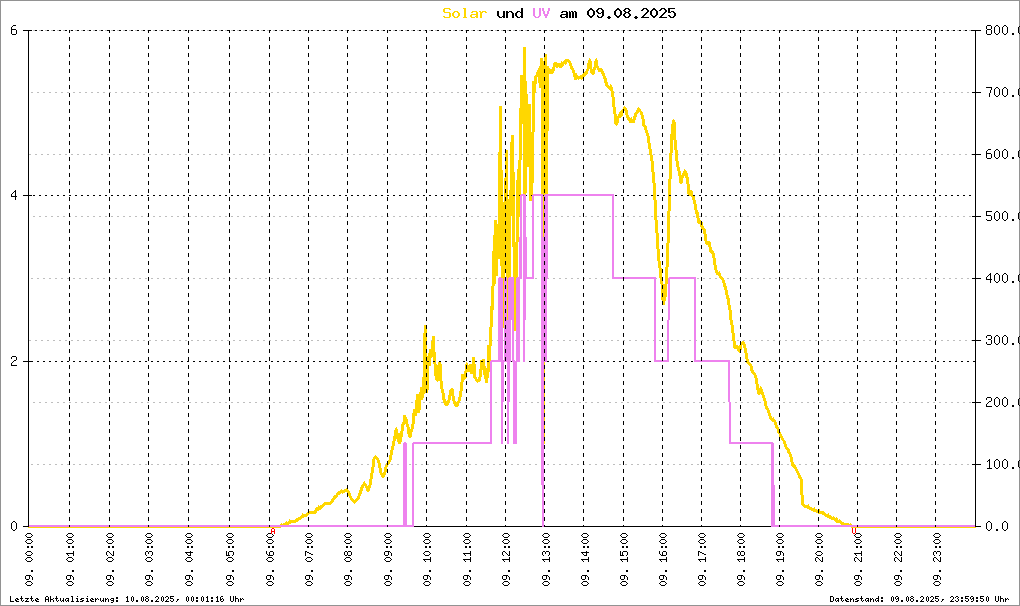Click the time label 09. 00:00
The width and height of the screenshot is (1020, 606).
click(x=29, y=559)
